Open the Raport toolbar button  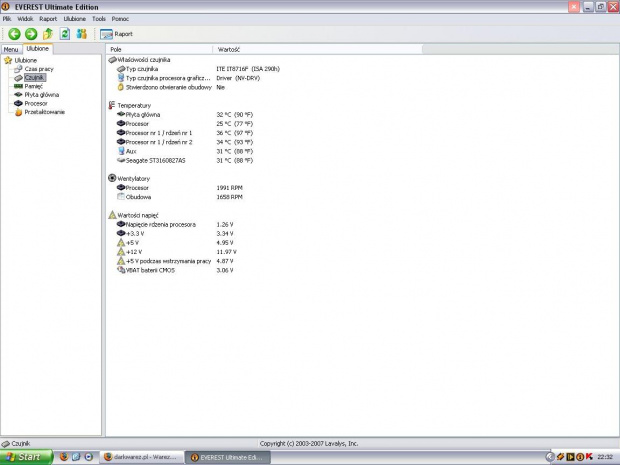pyautogui.click(x=117, y=34)
